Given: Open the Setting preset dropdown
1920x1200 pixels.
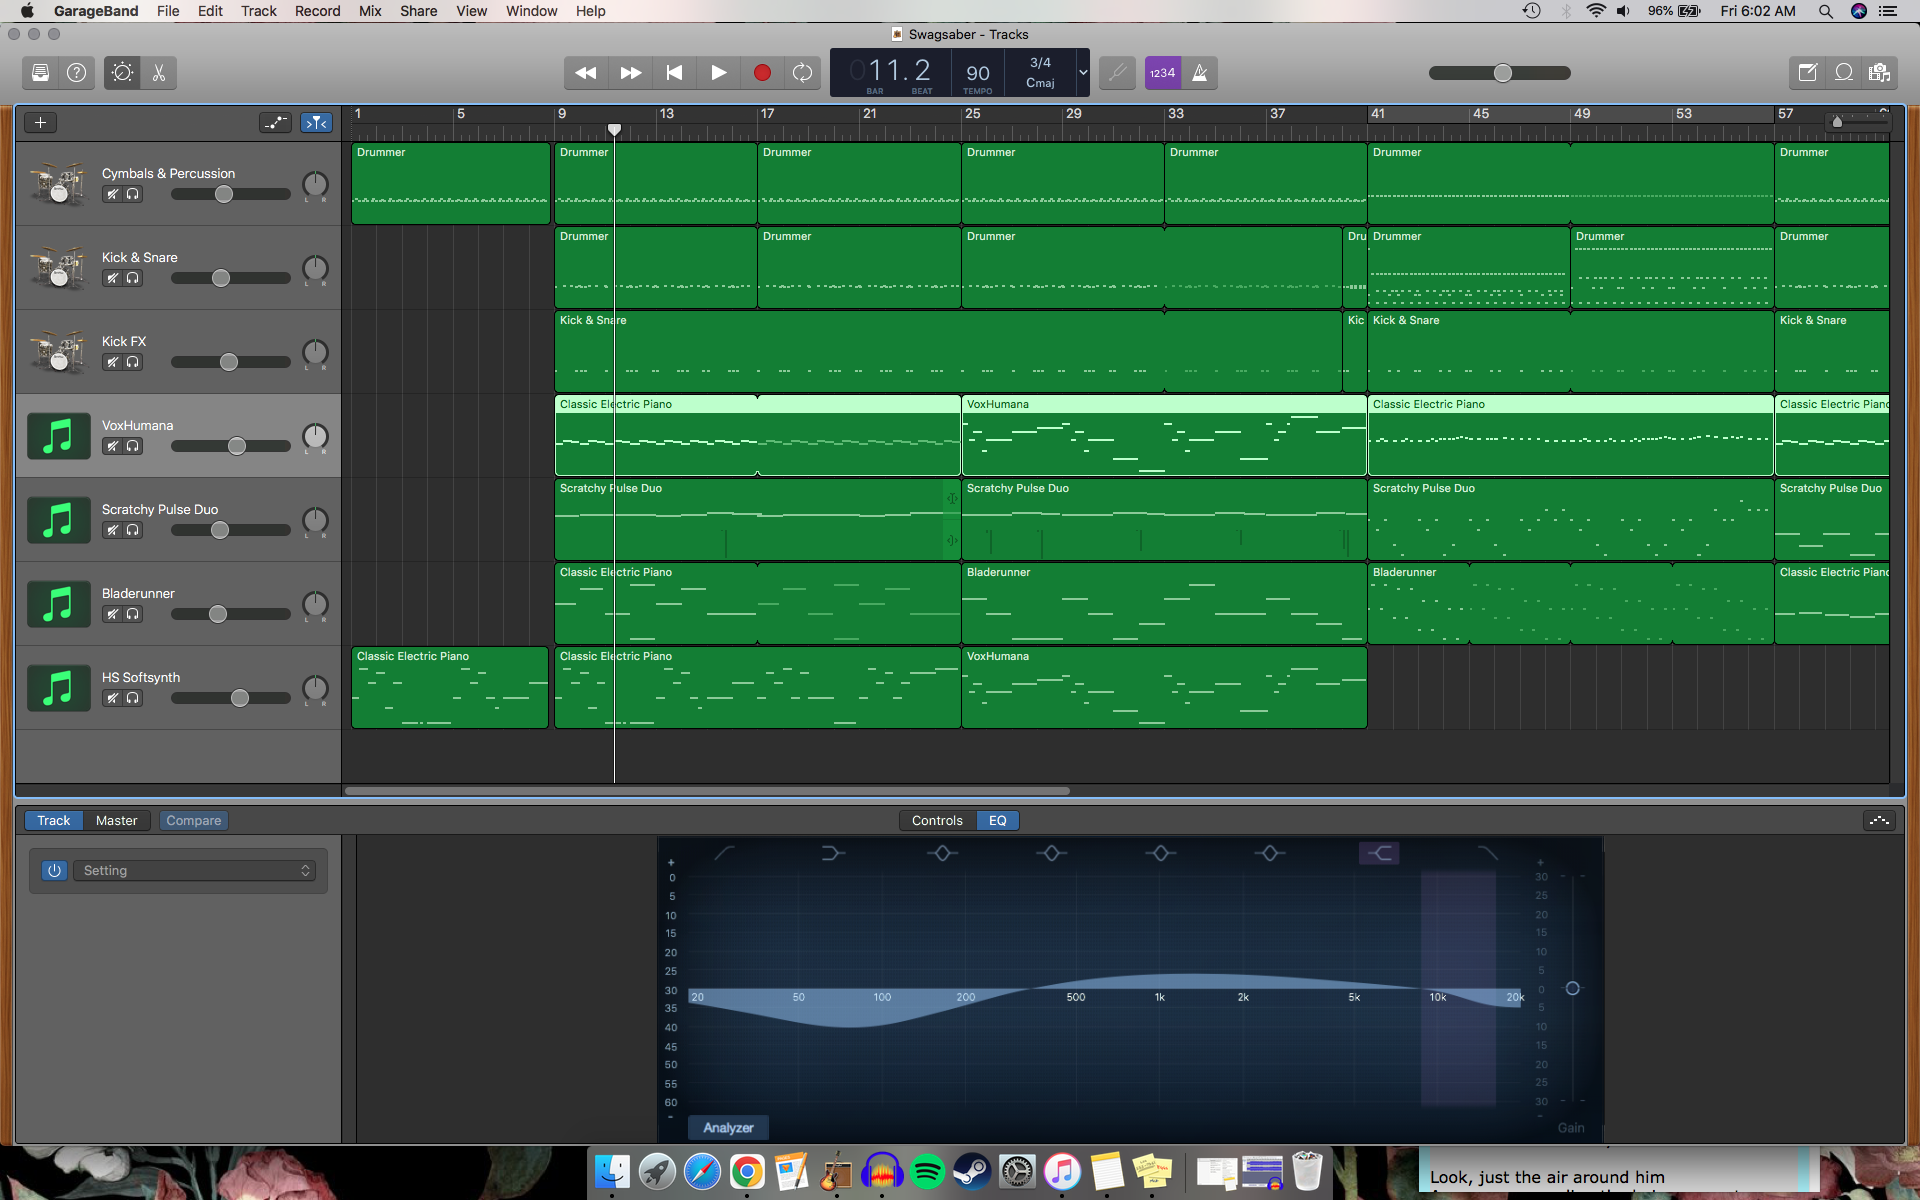Looking at the screenshot, I should click(194, 871).
